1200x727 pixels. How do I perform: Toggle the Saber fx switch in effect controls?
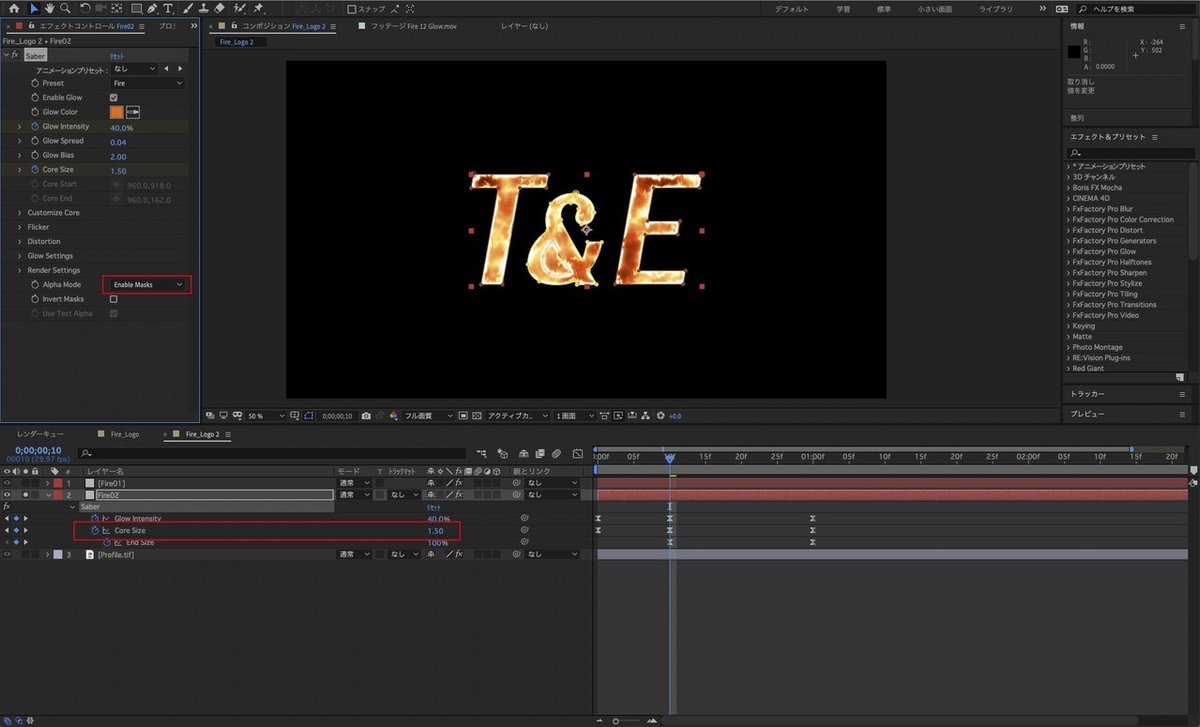click(15, 55)
